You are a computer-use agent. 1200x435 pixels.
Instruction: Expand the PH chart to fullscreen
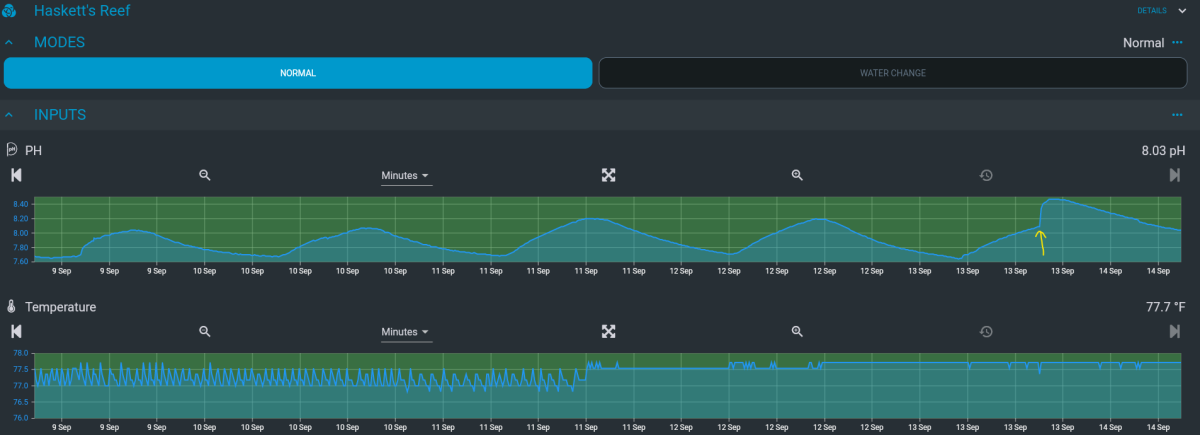point(608,175)
